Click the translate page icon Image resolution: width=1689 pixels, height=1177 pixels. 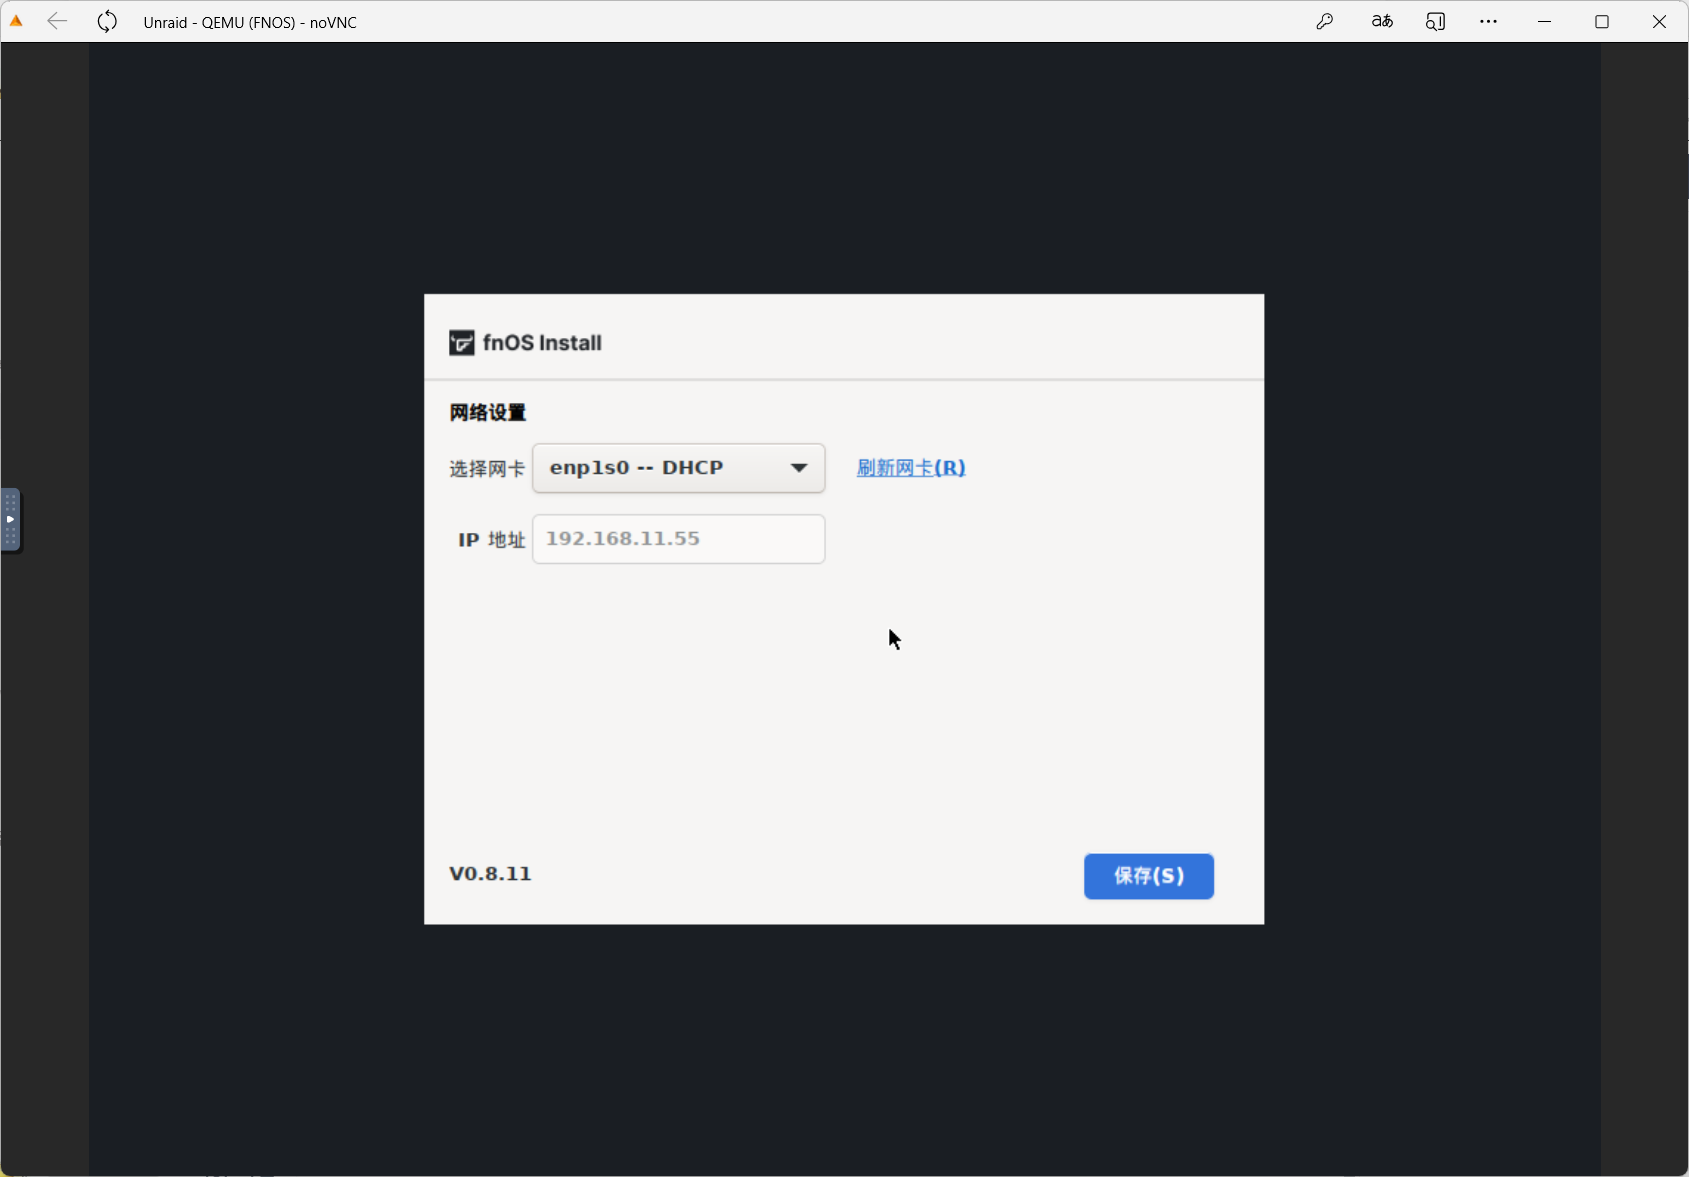pyautogui.click(x=1382, y=21)
